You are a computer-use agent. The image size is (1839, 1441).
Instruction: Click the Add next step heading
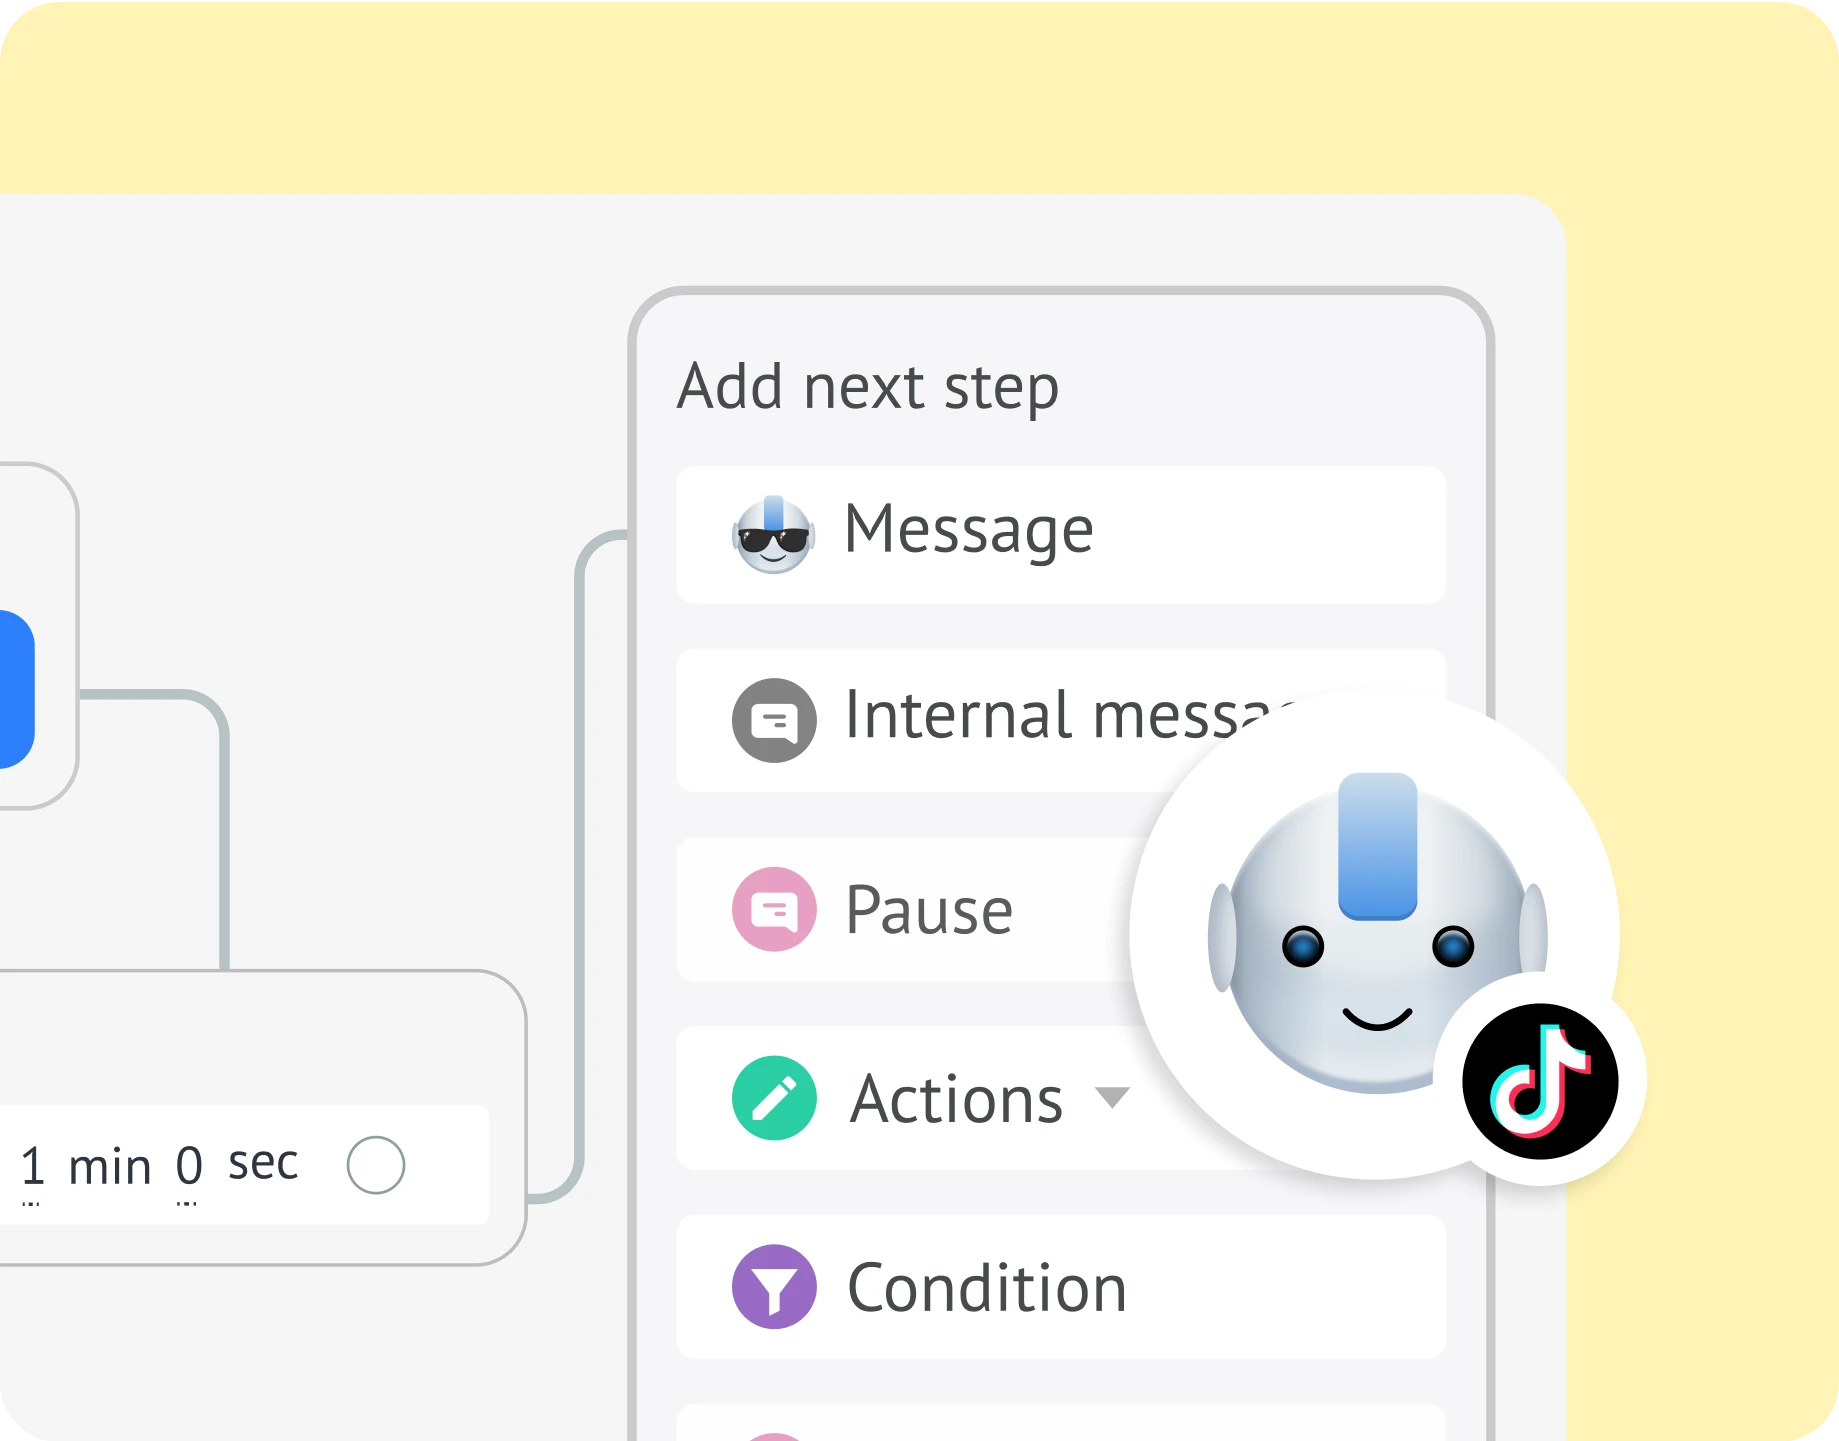[x=867, y=387]
